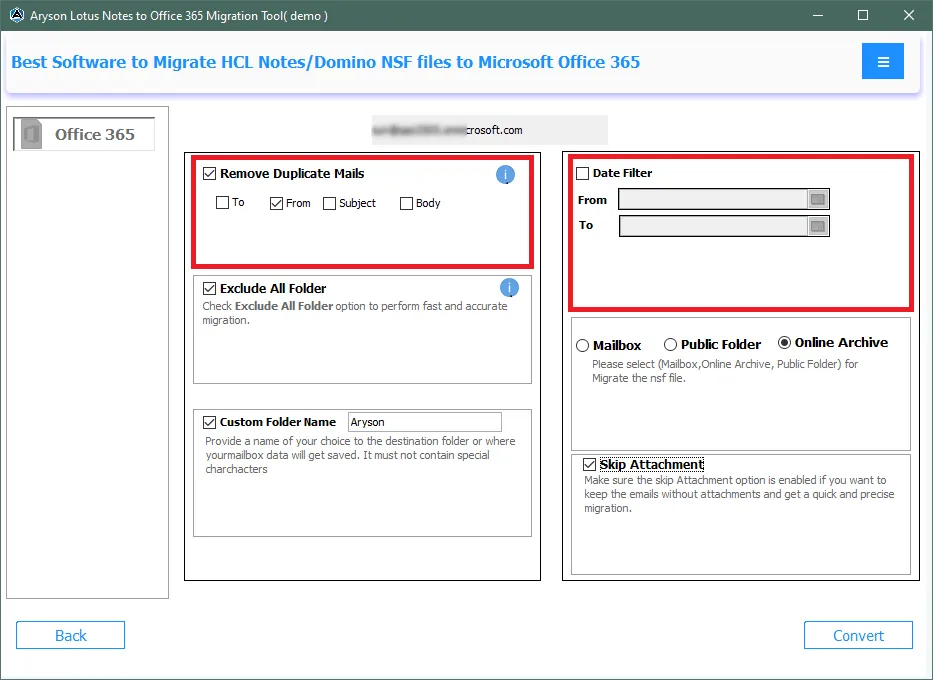Click the Aryson app logo in title bar
The height and width of the screenshot is (680, 933).
17,15
